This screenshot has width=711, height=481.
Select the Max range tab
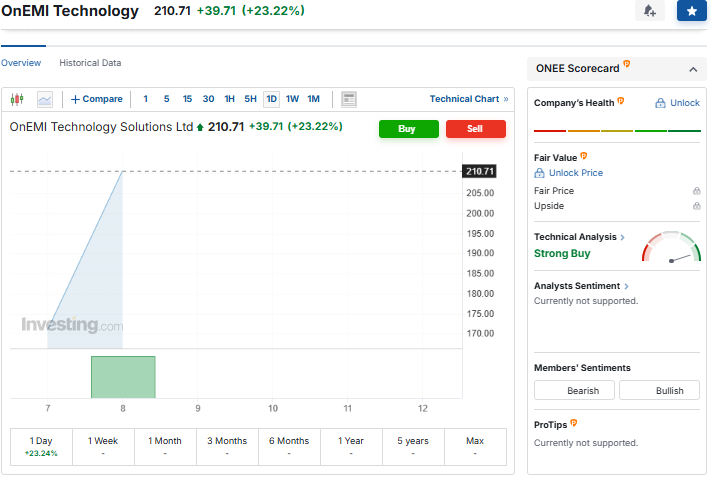click(x=475, y=447)
